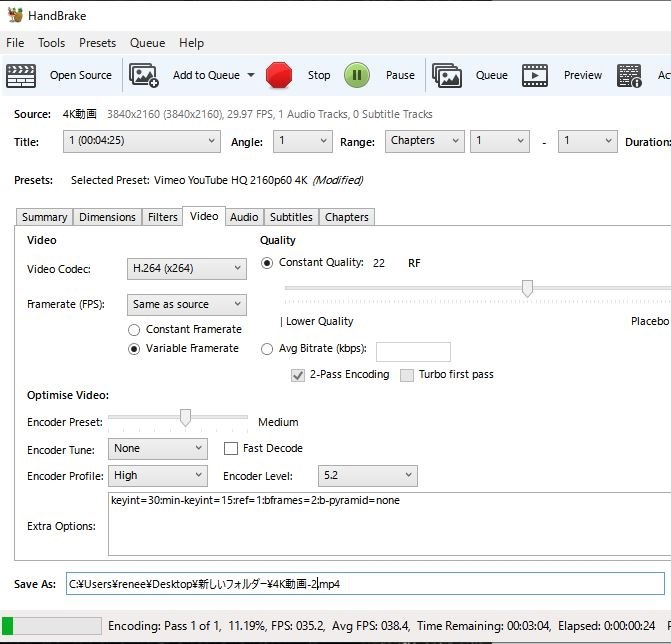Open the start chapter dropdown
Screen dimensions: 671x644
coord(499,141)
